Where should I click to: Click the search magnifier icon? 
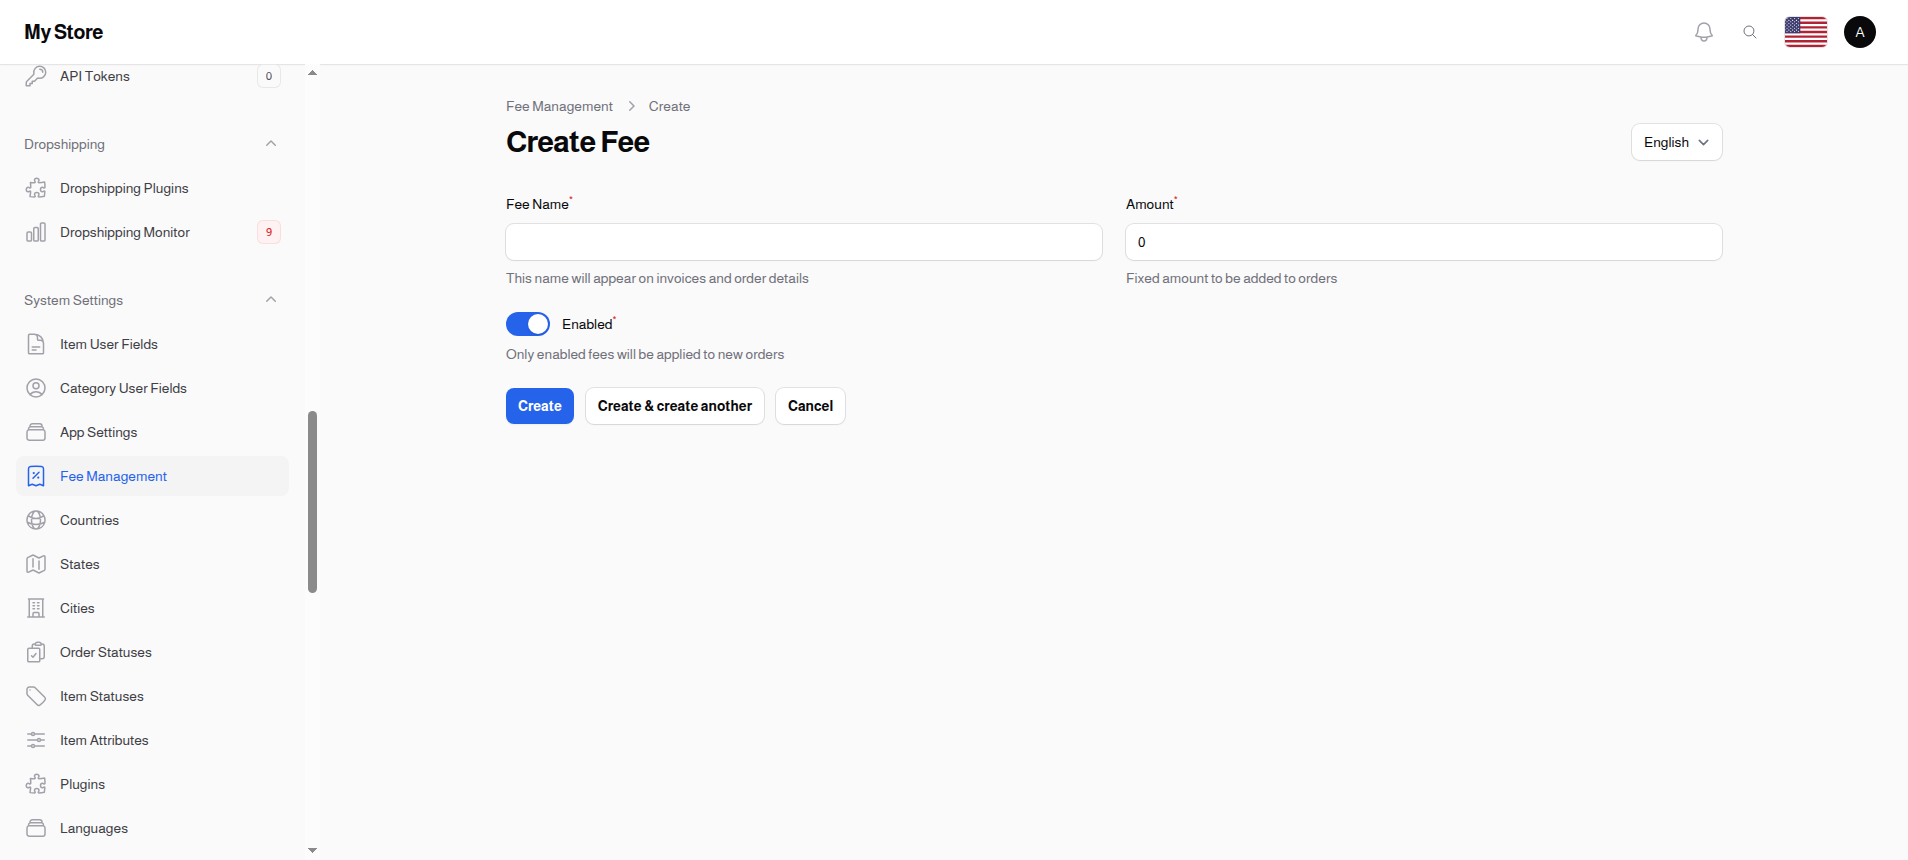(x=1750, y=31)
